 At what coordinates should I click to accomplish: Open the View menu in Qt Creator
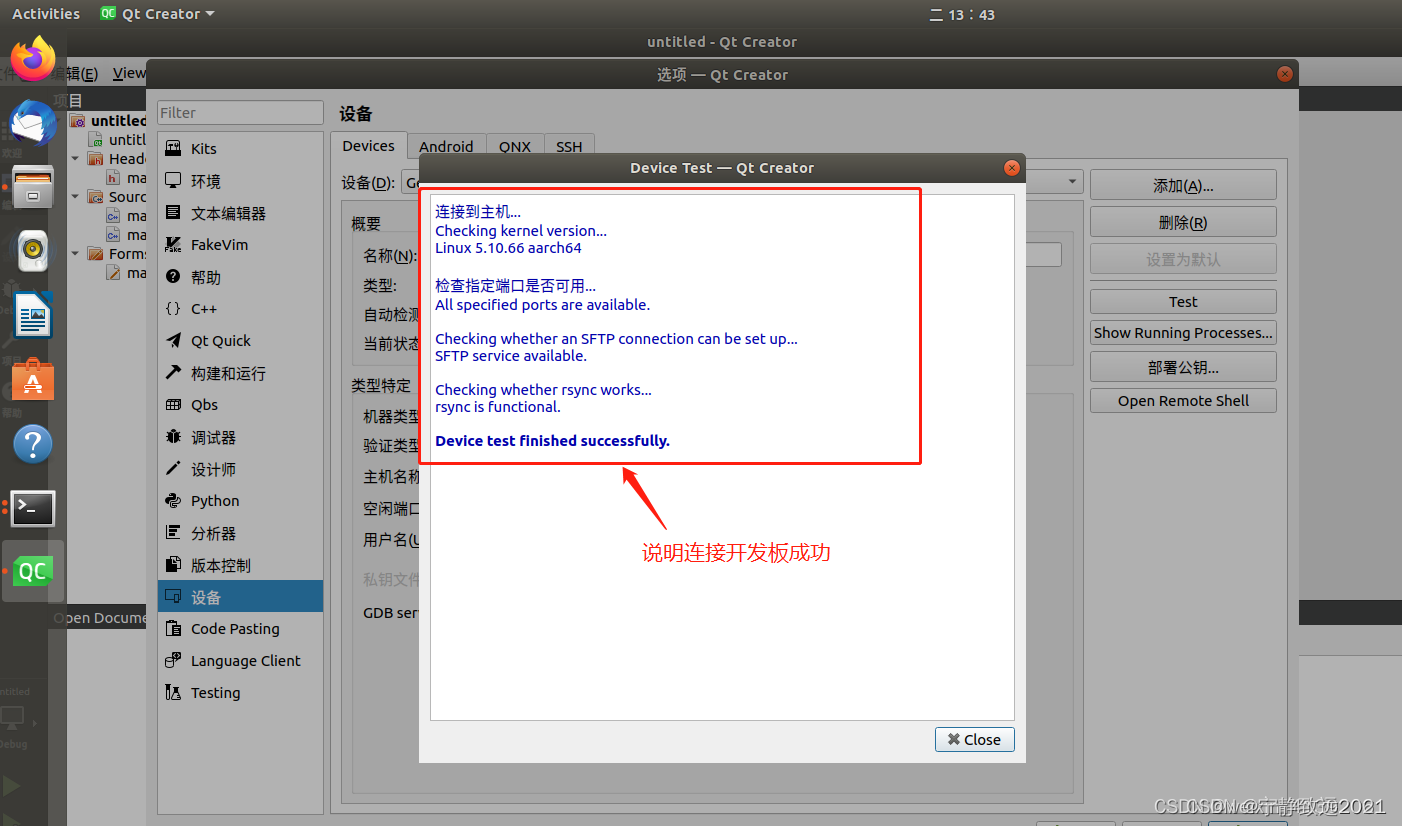(x=128, y=73)
